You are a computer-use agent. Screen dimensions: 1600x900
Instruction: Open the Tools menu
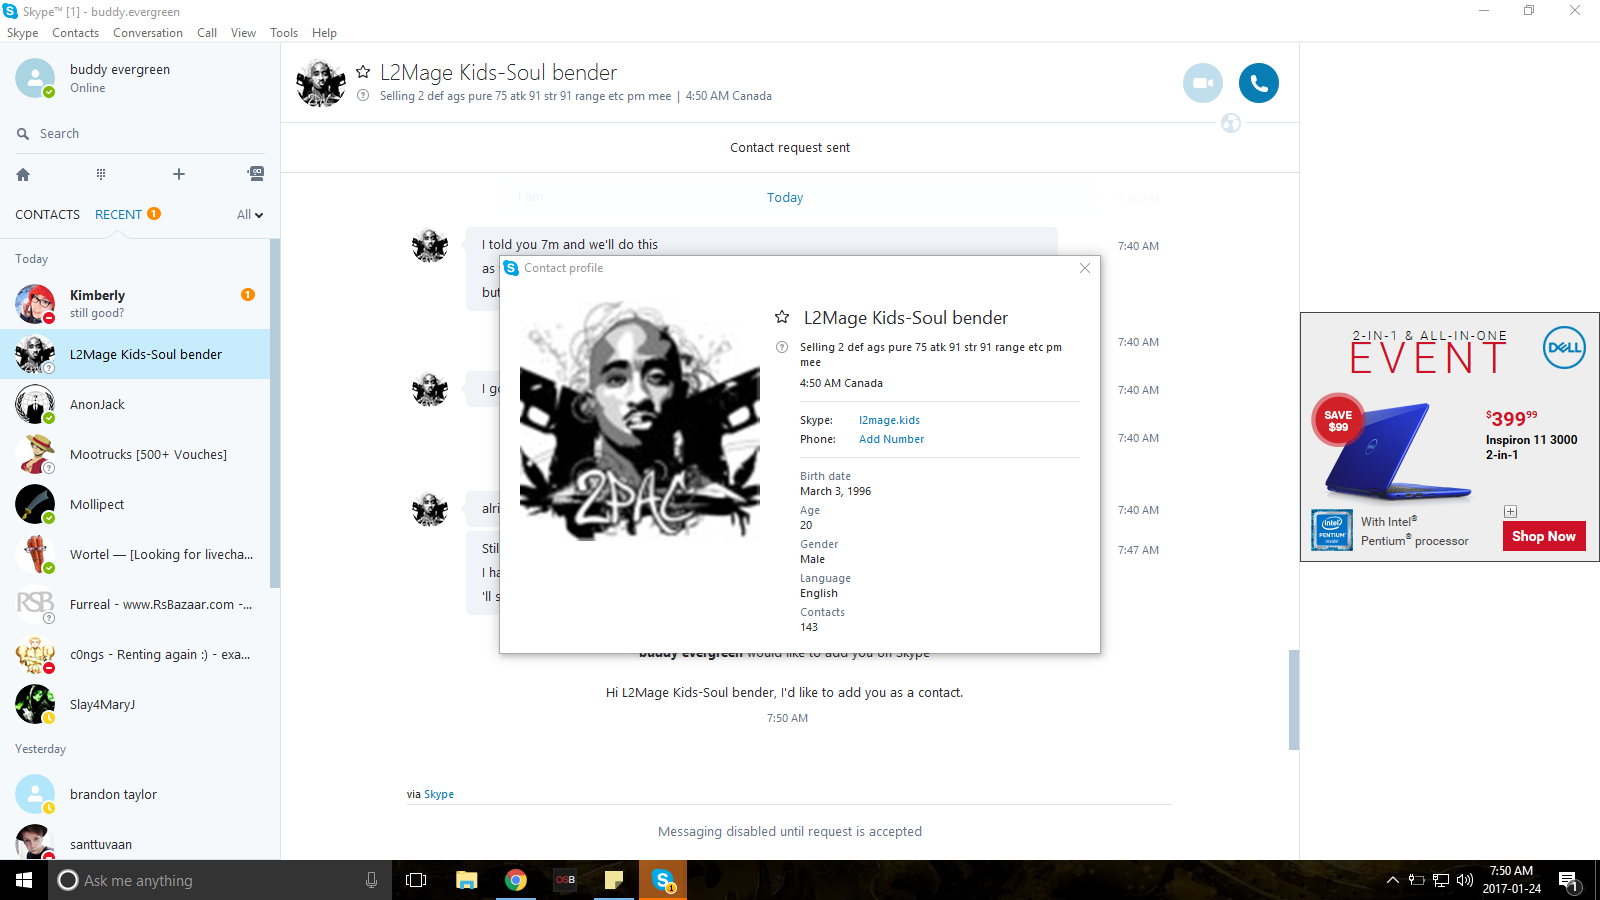[284, 33]
